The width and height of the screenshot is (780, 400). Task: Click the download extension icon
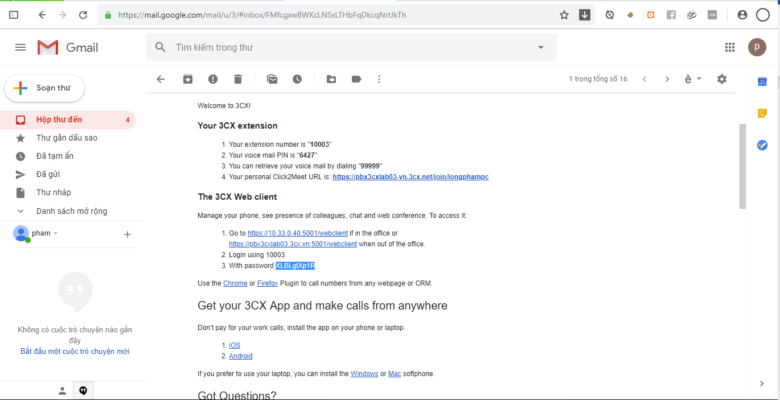point(584,15)
